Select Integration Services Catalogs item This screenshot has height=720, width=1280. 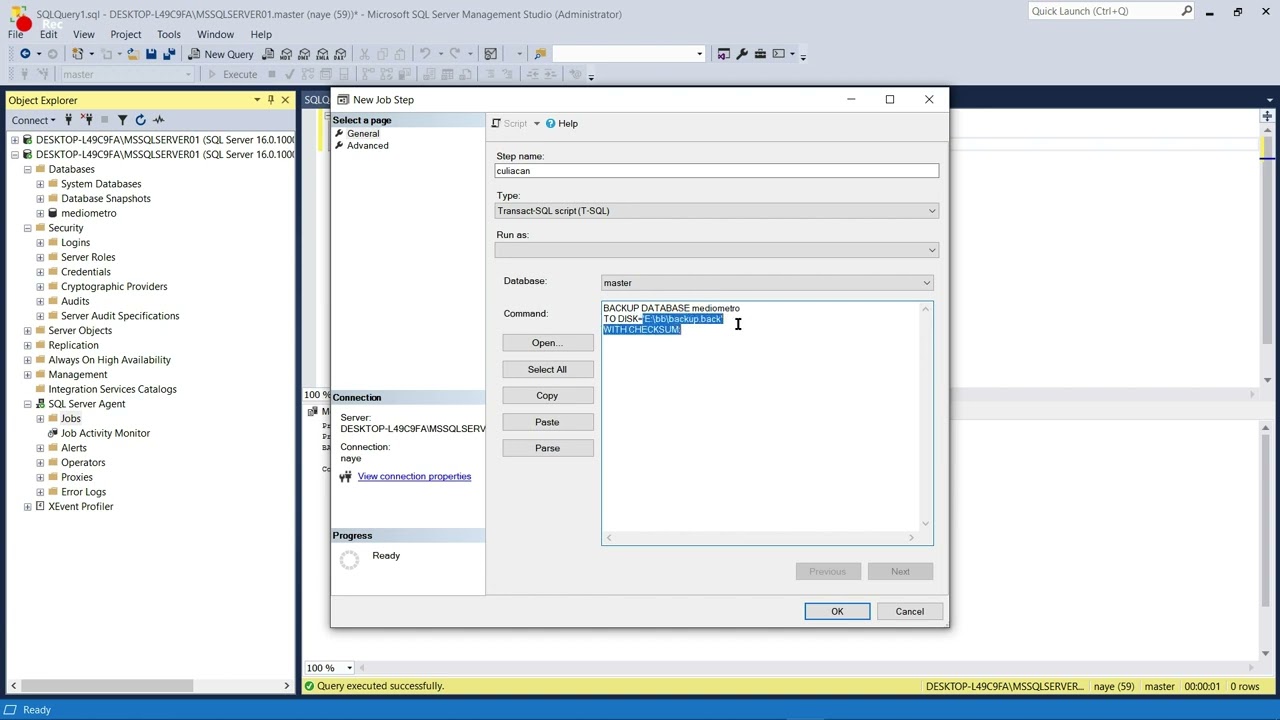coord(112,389)
